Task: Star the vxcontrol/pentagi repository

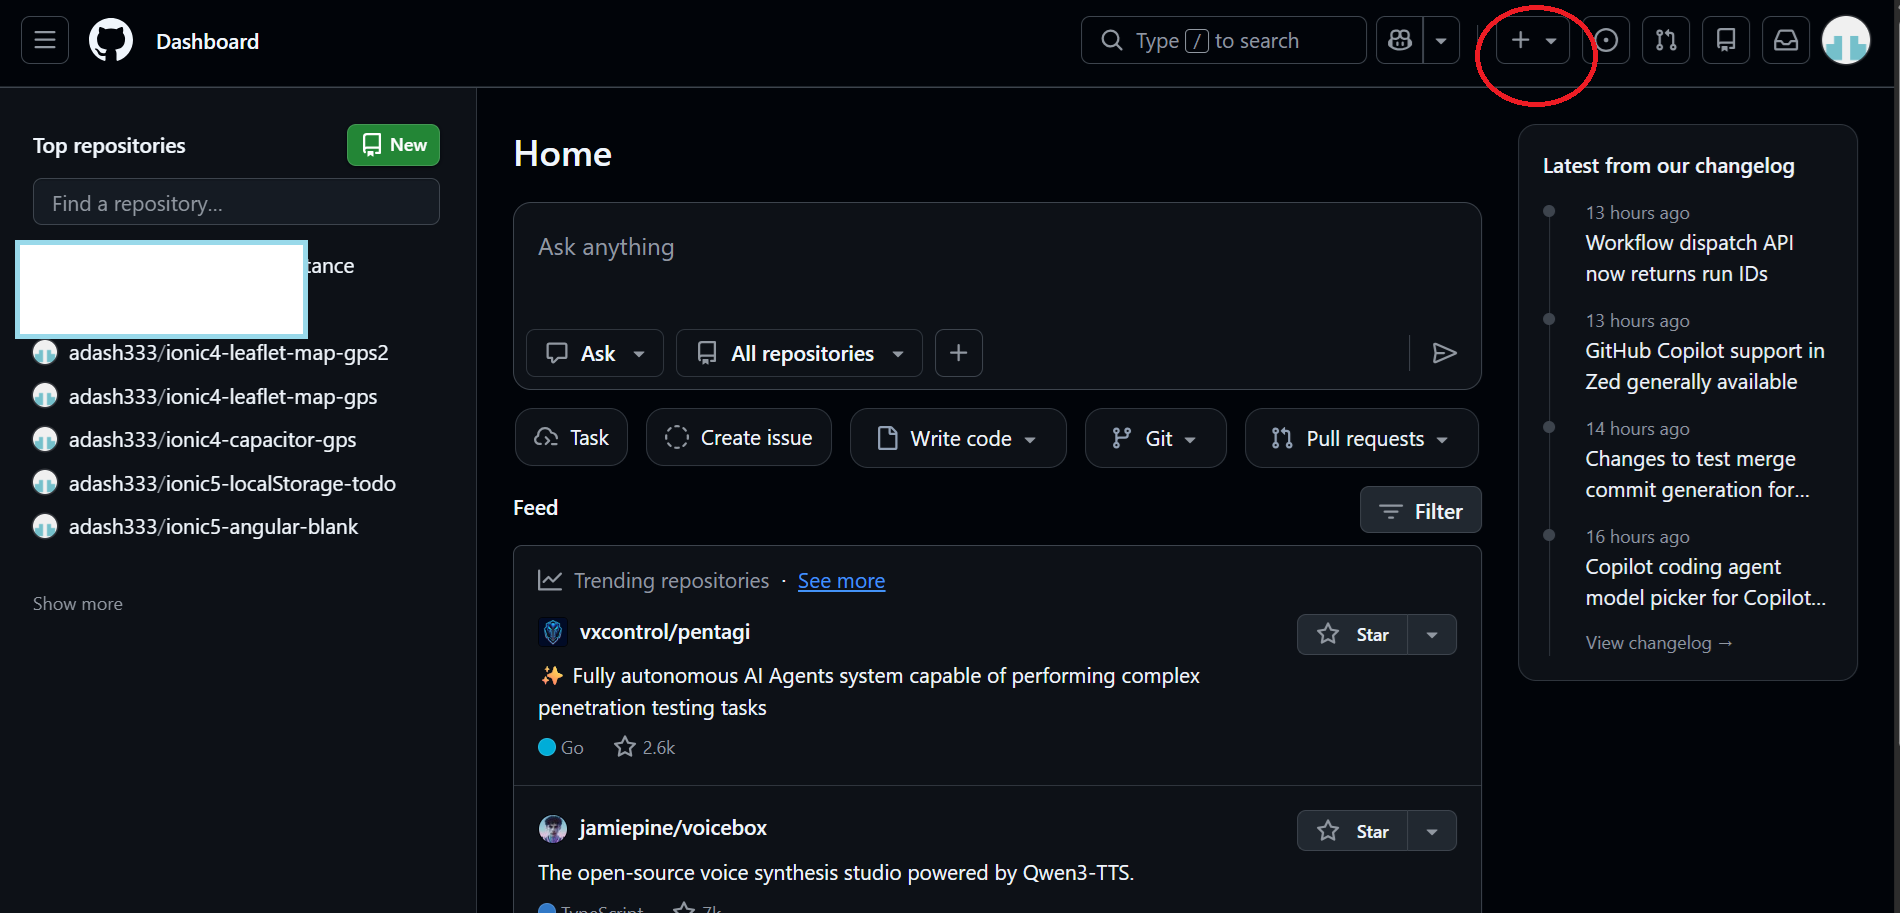Action: [x=1352, y=635]
